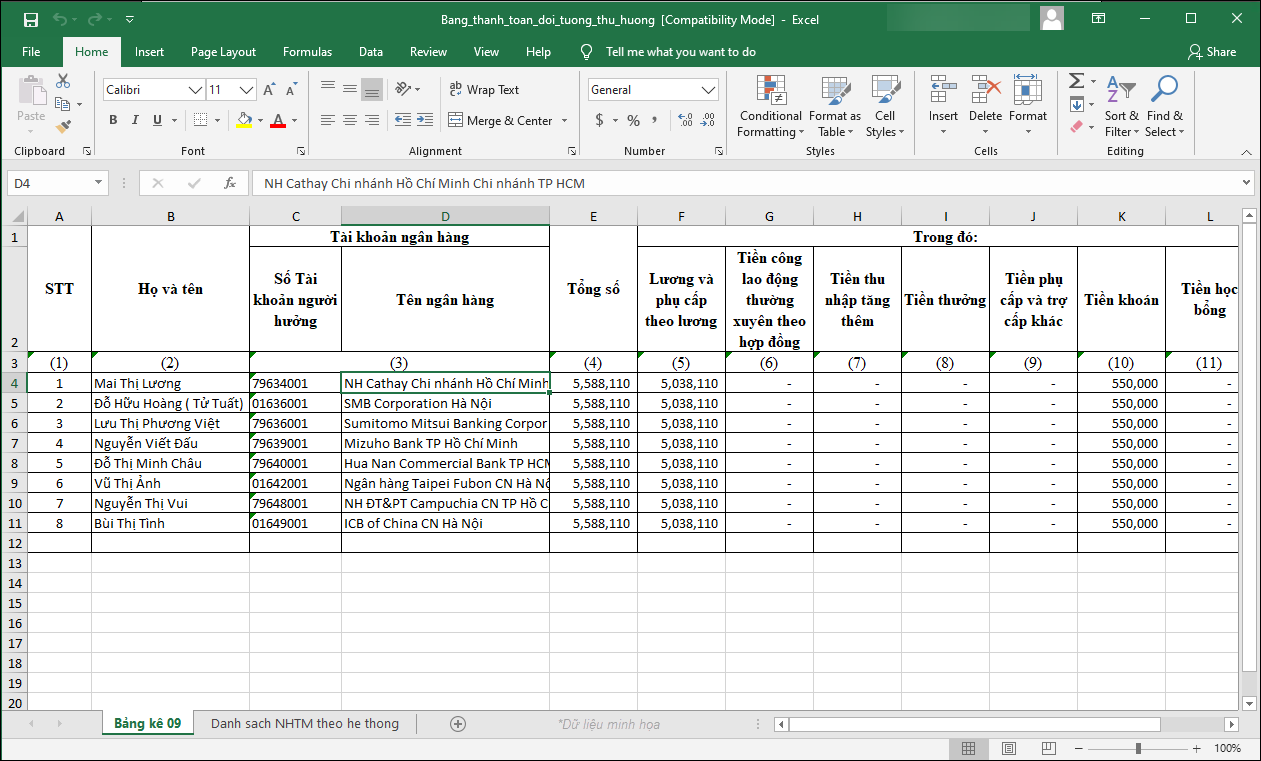Open the fill color dropdown arrow
Screen dimensions: 1261x761
pos(260,121)
